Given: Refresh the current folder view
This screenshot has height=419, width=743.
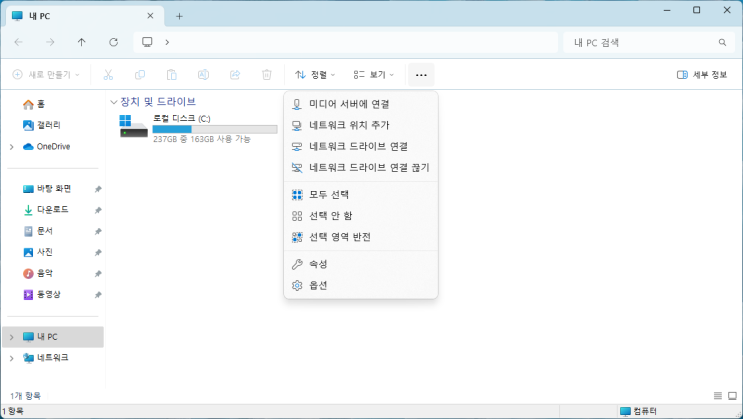Looking at the screenshot, I should click(113, 42).
